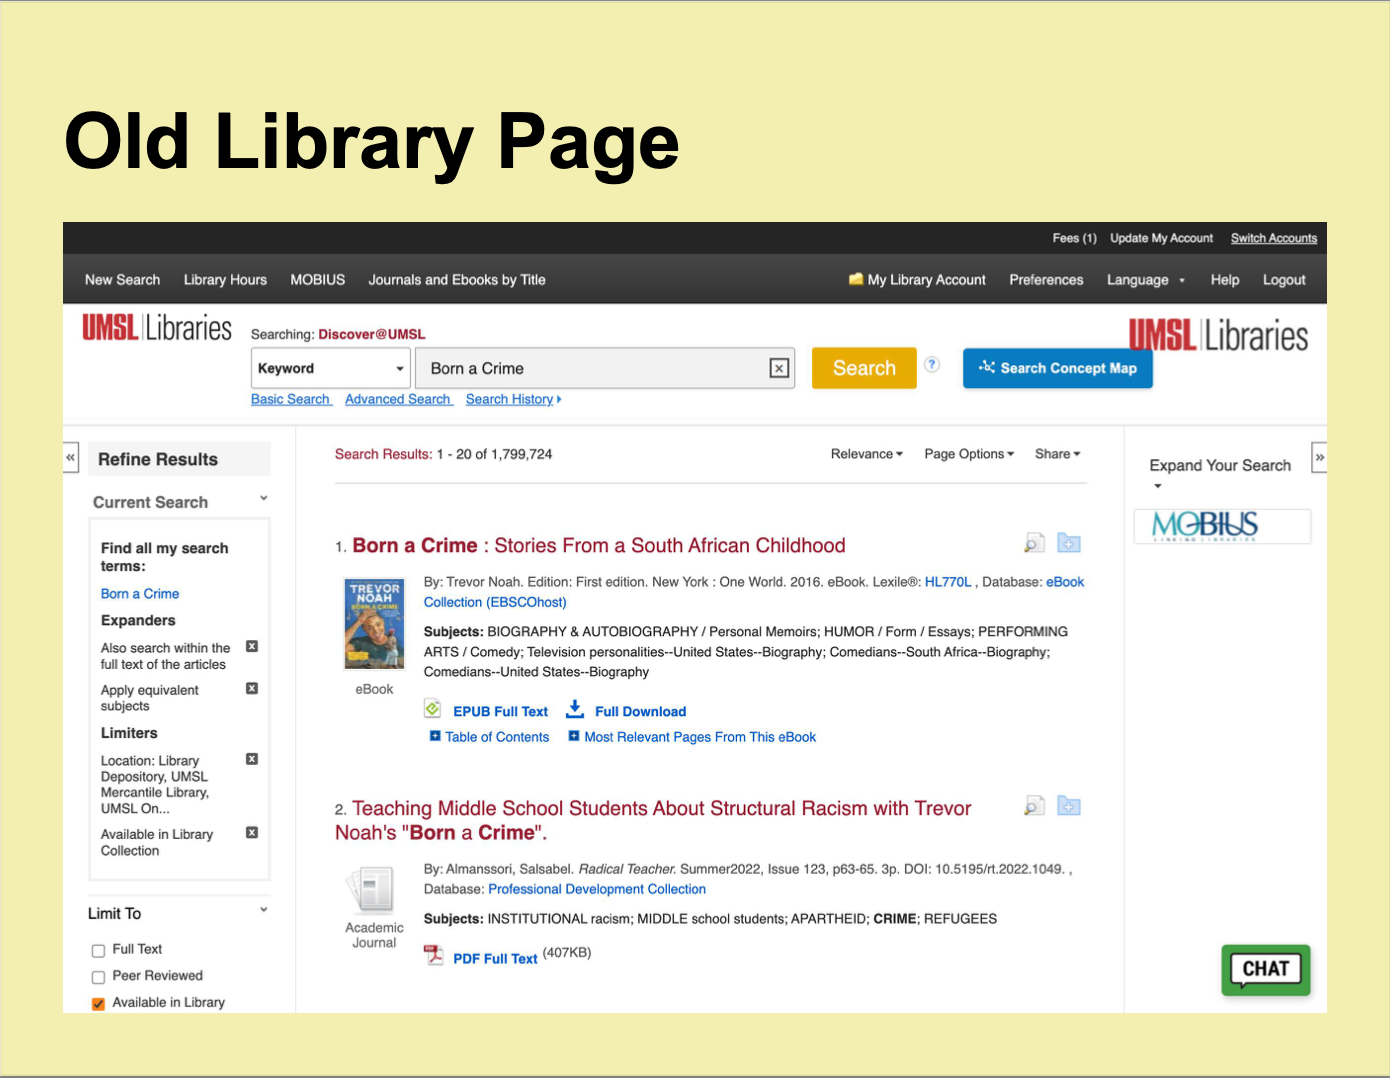Click the EPUB Full Text icon

coord(433,710)
